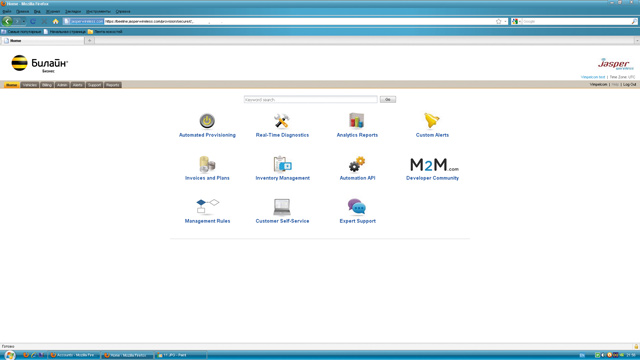Click the Vimpelcom link beside Help
Screen dimensions: 640x360
pos(598,84)
